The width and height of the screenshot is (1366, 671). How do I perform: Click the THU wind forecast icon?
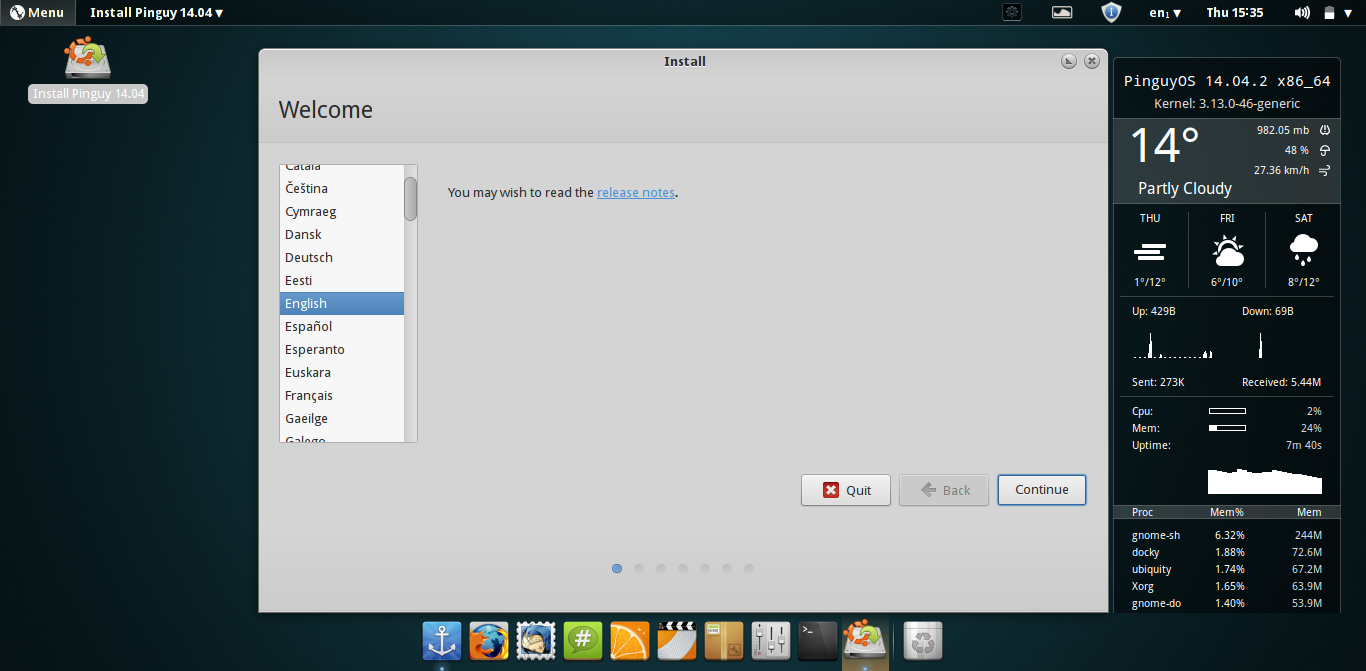(1150, 250)
